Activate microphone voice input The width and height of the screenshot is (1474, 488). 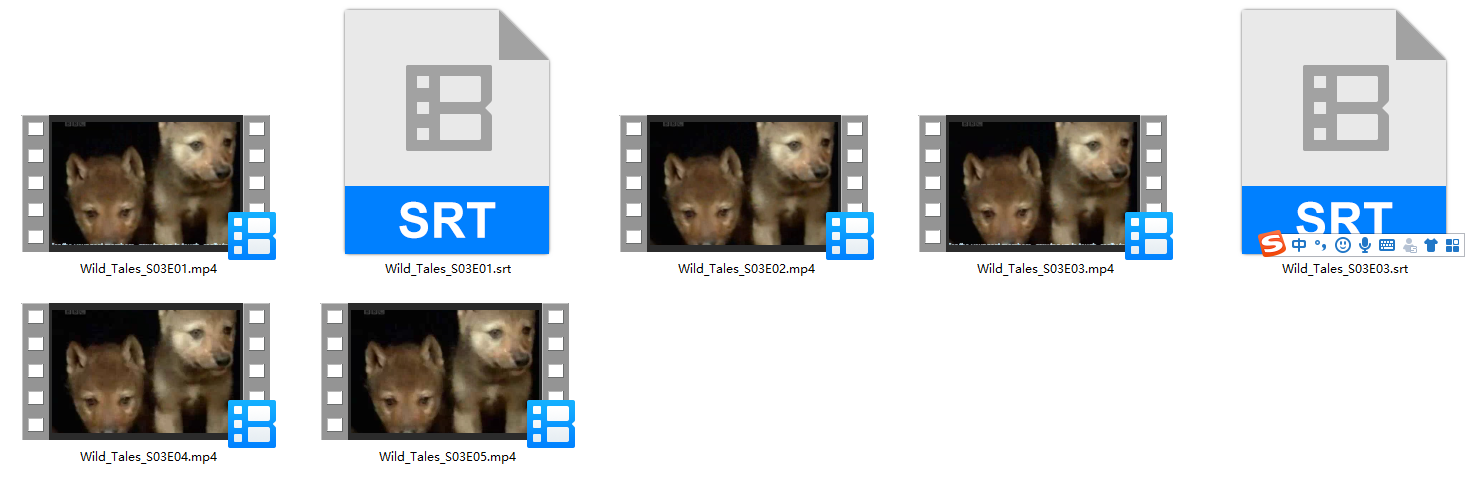1364,245
